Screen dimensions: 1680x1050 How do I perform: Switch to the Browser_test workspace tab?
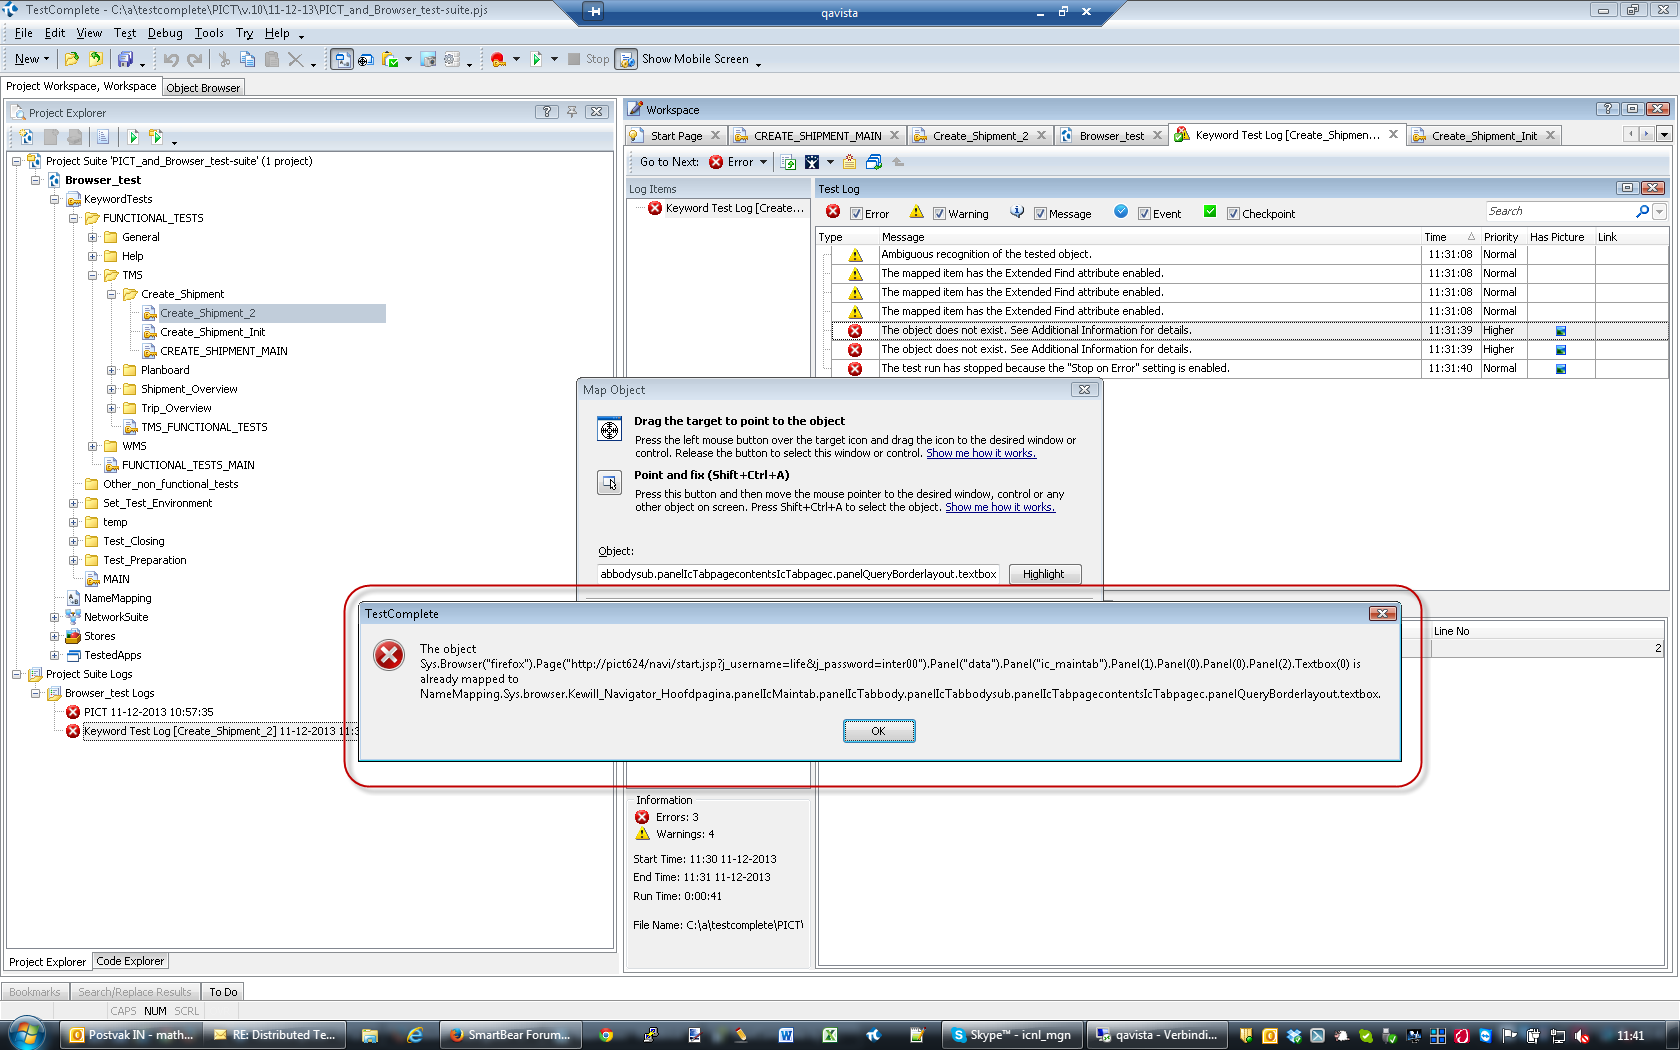point(1111,136)
